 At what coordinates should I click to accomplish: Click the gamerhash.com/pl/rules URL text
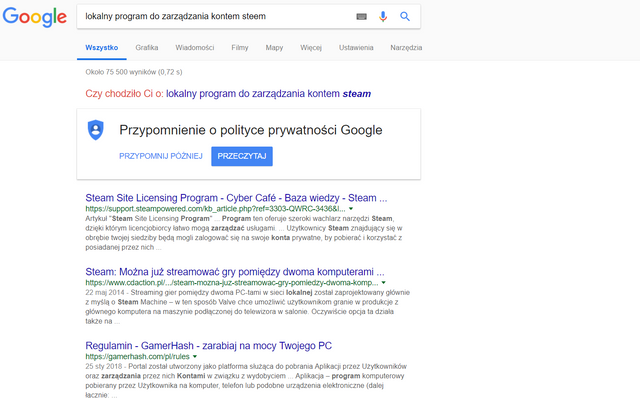[138, 356]
